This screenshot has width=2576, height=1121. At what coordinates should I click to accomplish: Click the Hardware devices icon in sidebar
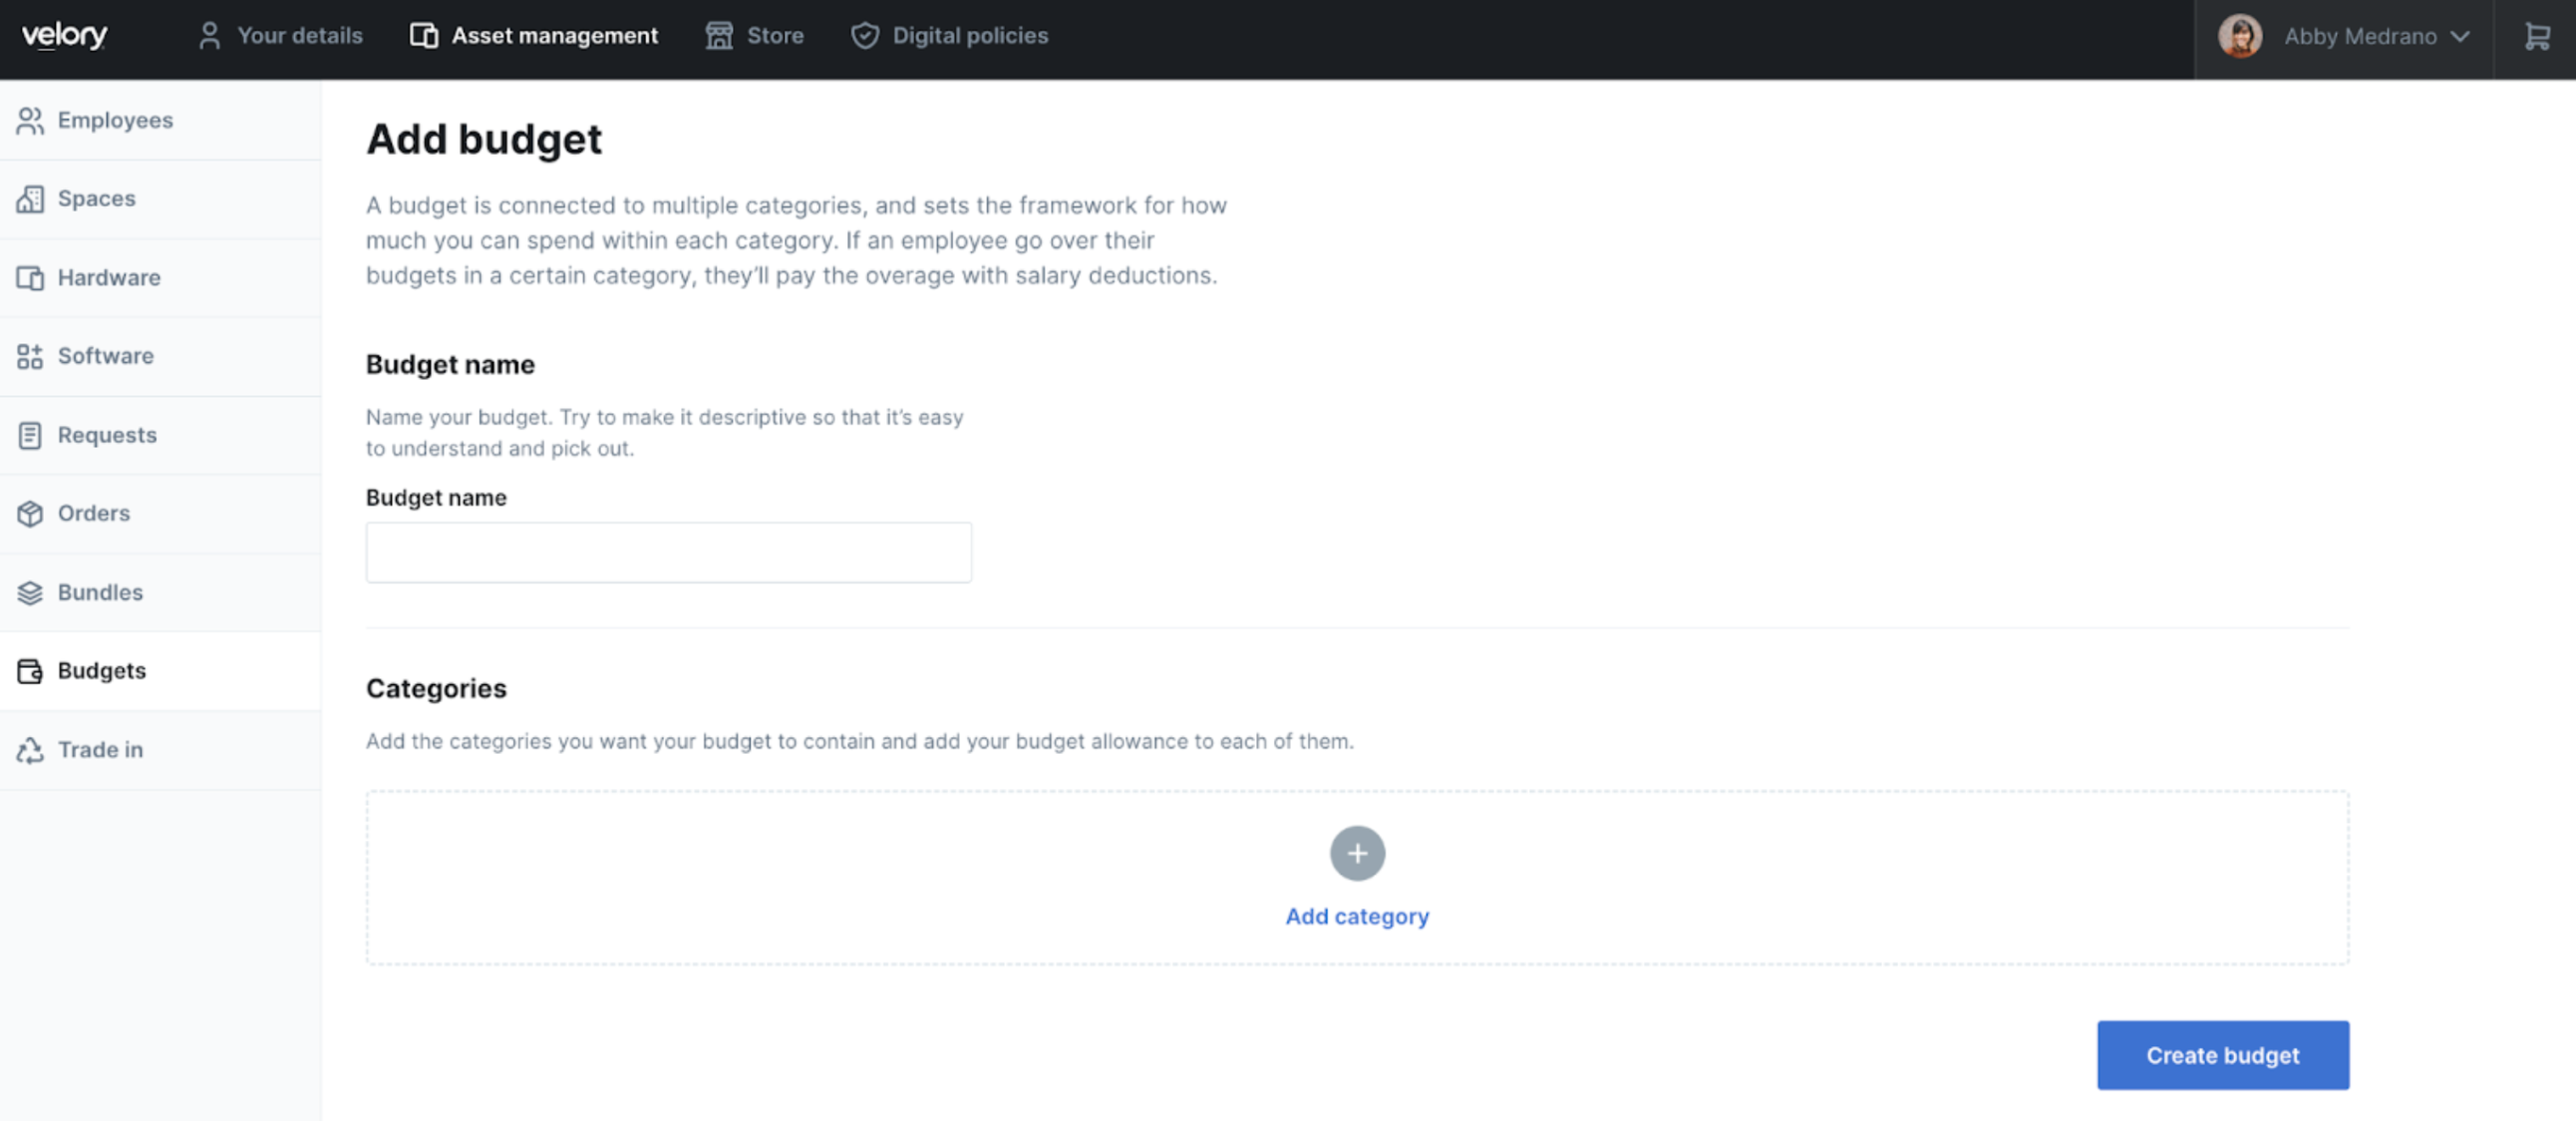pyautogui.click(x=30, y=277)
